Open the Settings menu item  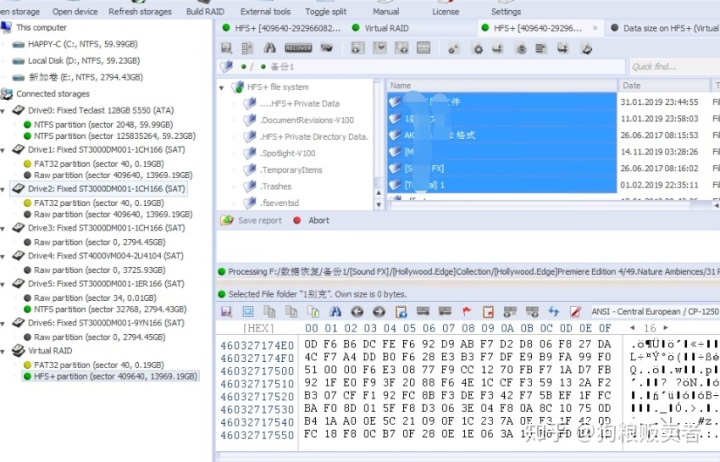tap(506, 11)
